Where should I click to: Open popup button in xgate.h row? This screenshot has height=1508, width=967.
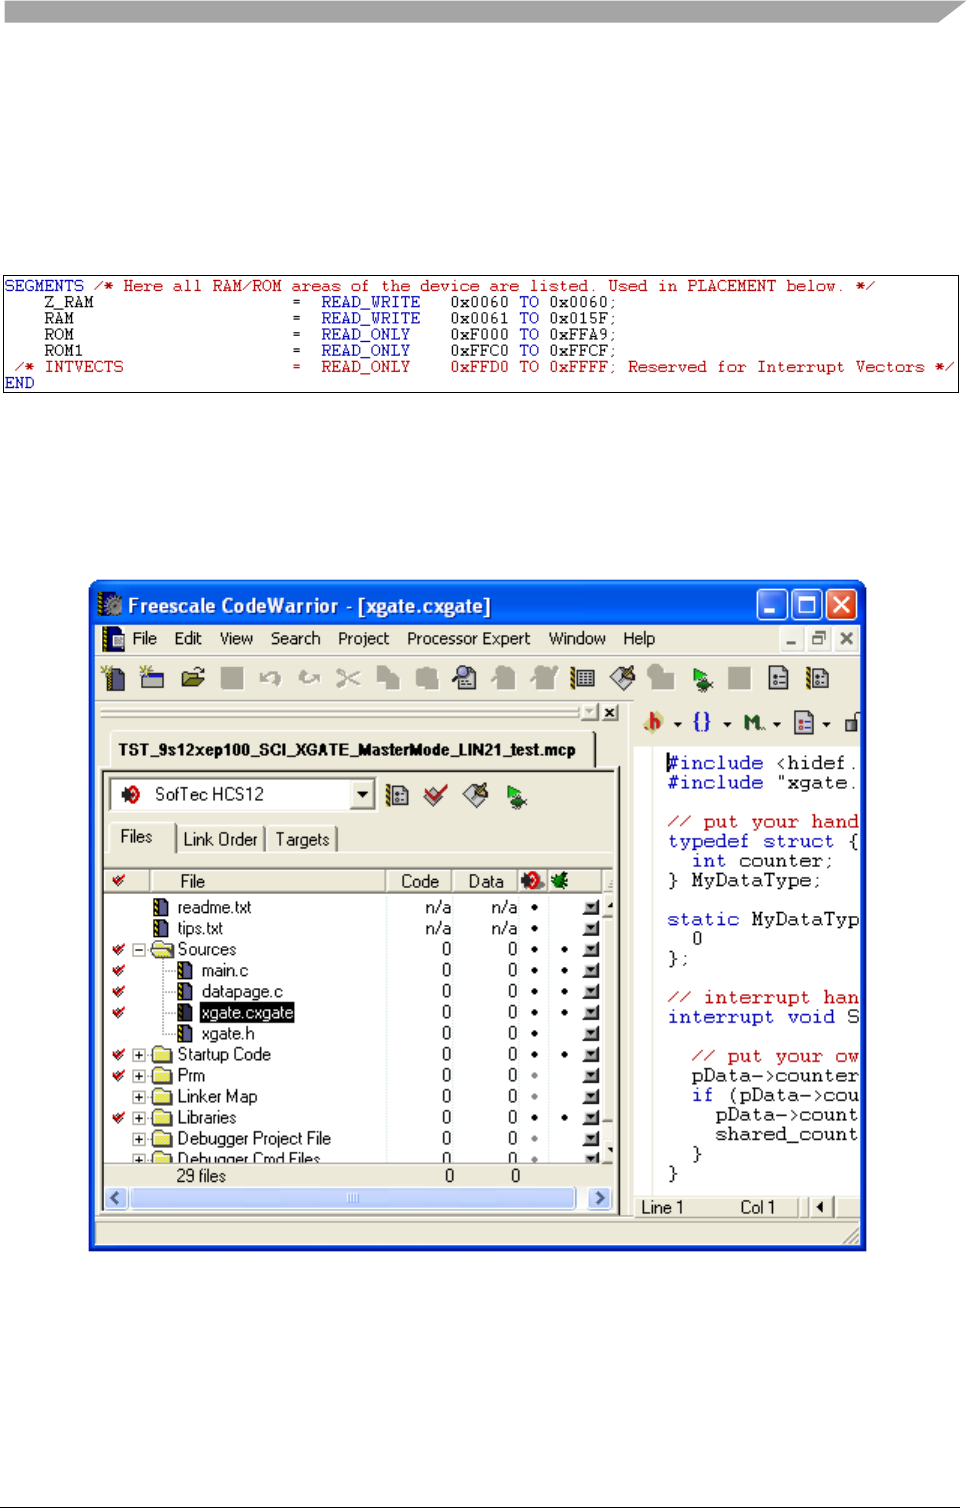(591, 1033)
